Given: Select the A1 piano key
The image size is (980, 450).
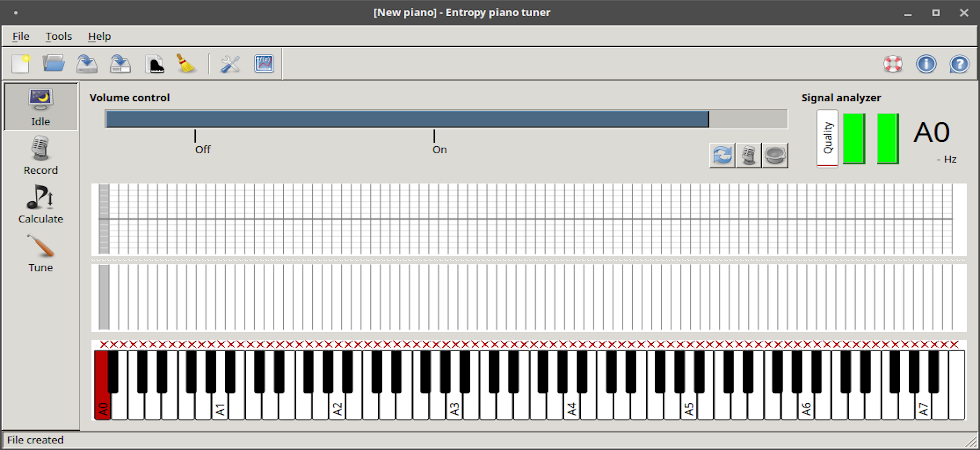Looking at the screenshot, I should pyautogui.click(x=219, y=406).
